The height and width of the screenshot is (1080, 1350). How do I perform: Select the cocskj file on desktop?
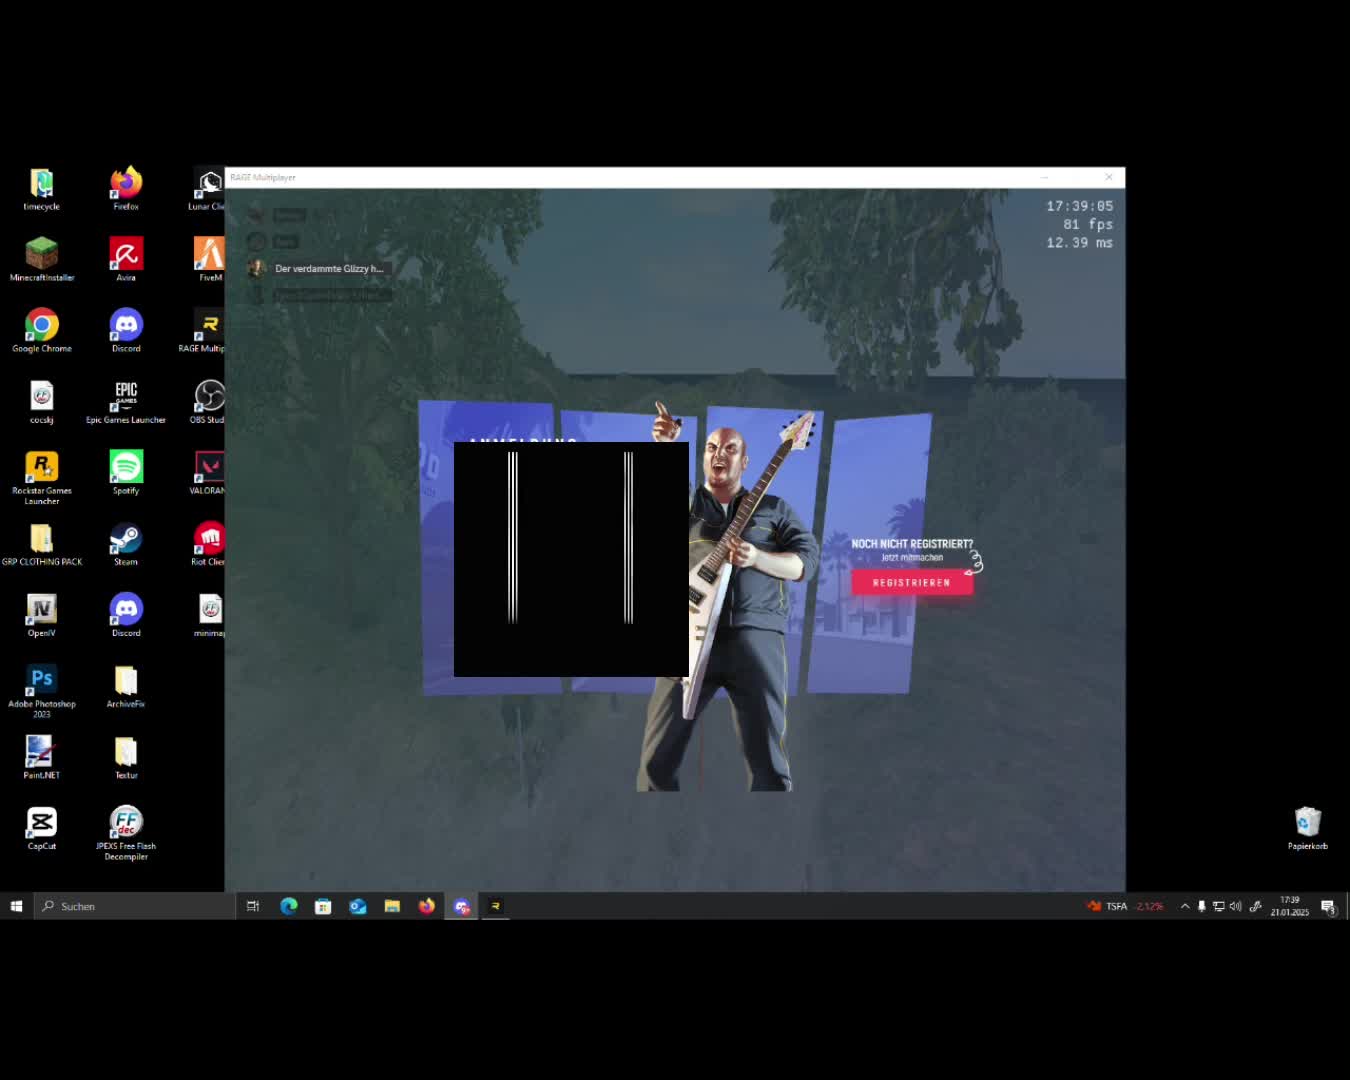41,402
